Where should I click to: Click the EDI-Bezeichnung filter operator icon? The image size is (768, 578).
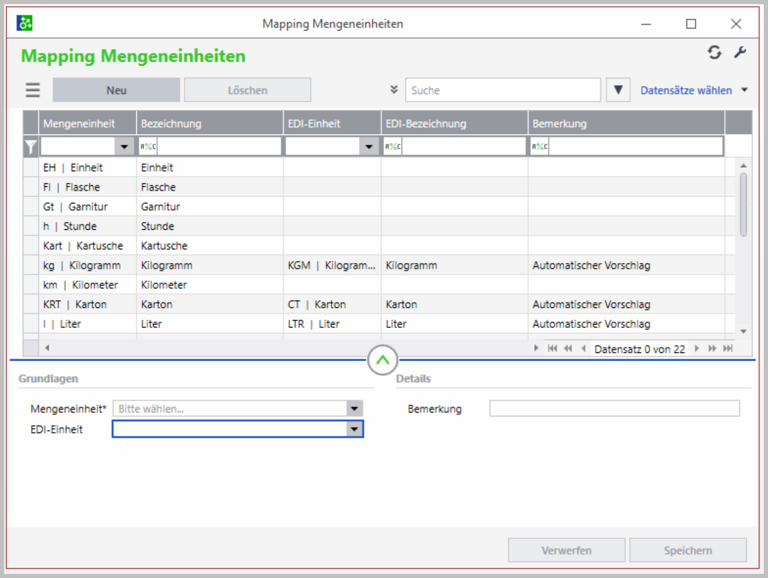pyautogui.click(x=393, y=146)
